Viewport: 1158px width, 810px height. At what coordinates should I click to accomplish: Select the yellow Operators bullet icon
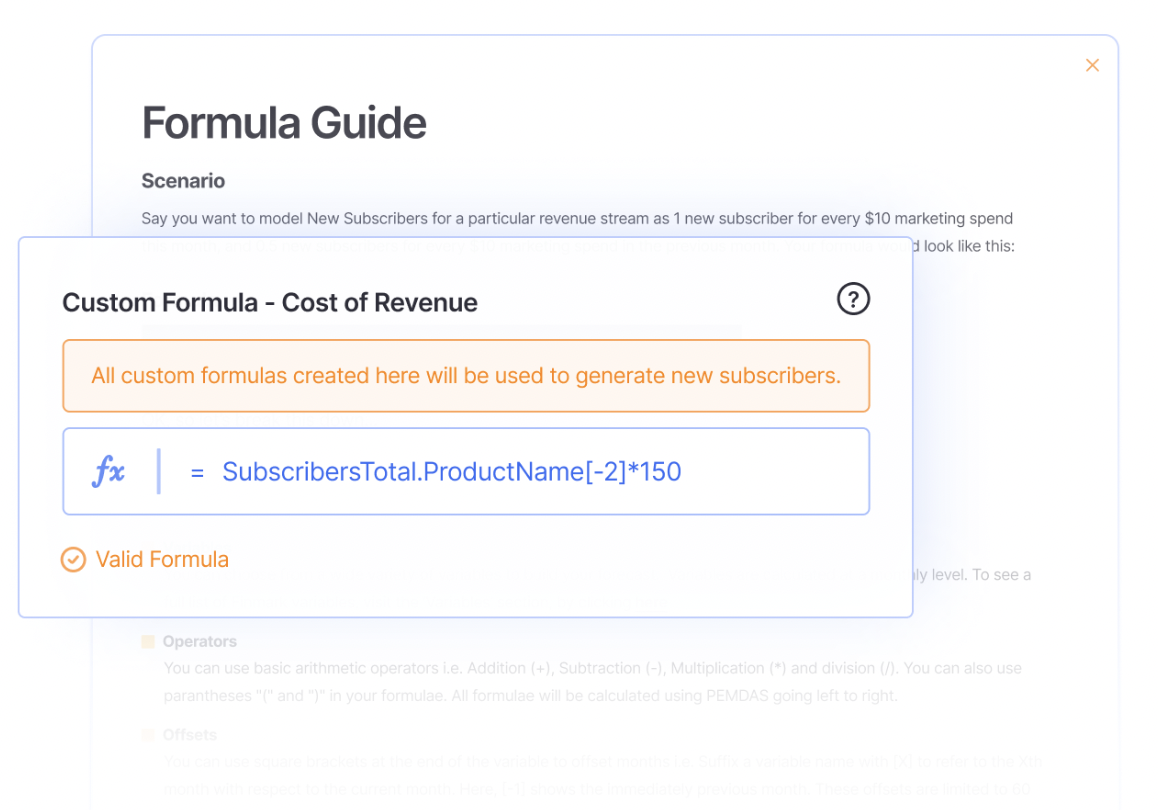[148, 642]
